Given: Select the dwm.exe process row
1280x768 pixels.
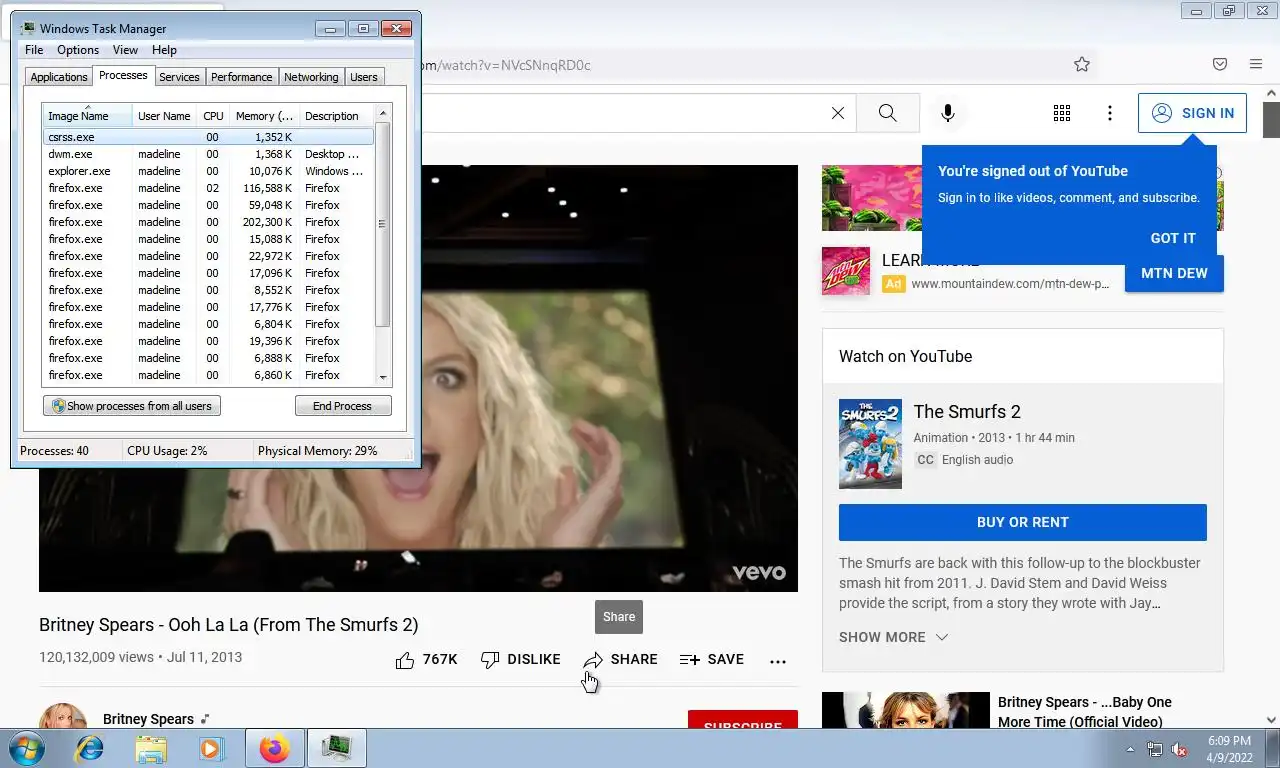Looking at the screenshot, I should (208, 154).
